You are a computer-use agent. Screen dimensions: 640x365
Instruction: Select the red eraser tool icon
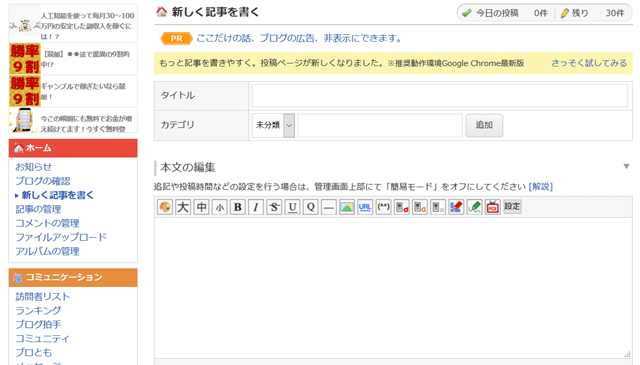click(456, 207)
